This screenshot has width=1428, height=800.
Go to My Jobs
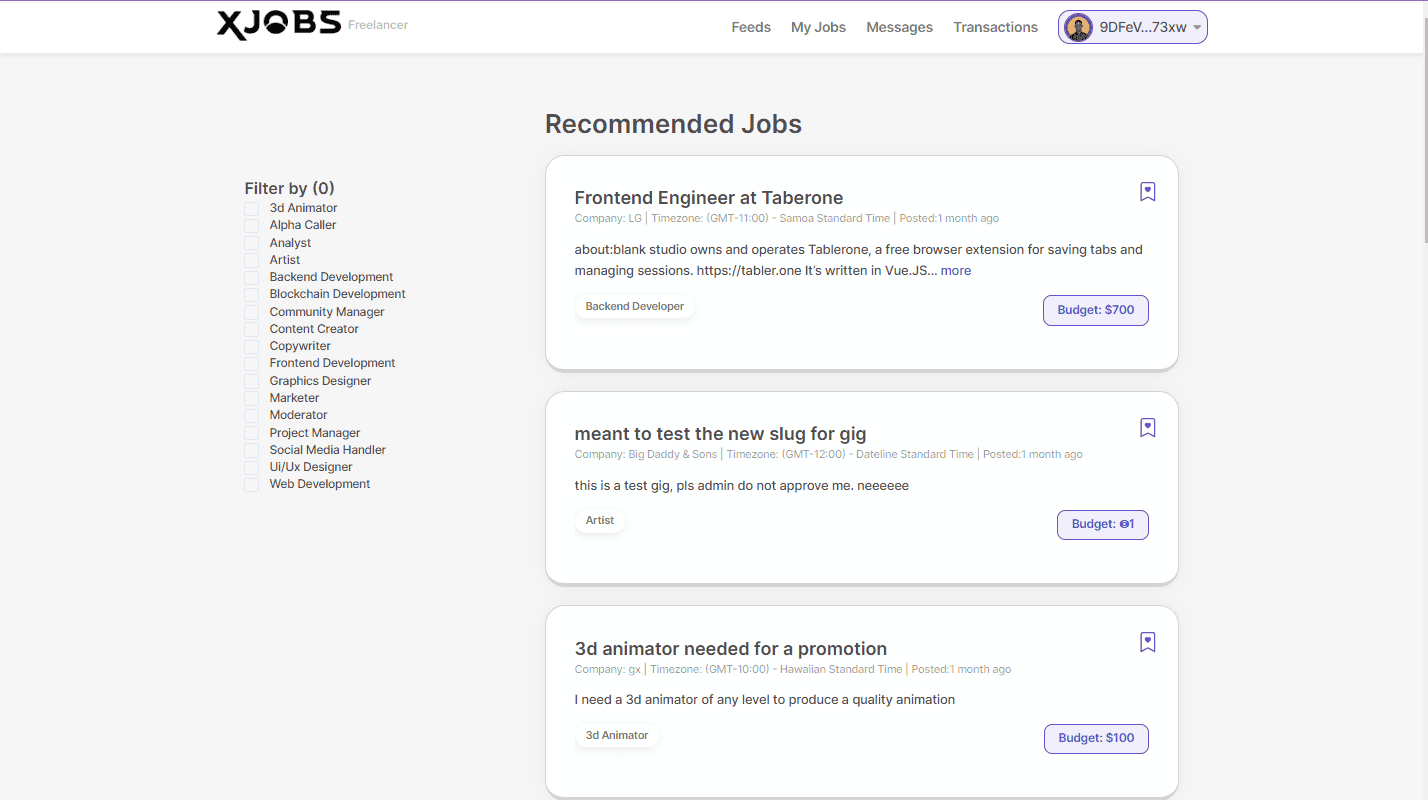[x=818, y=27]
